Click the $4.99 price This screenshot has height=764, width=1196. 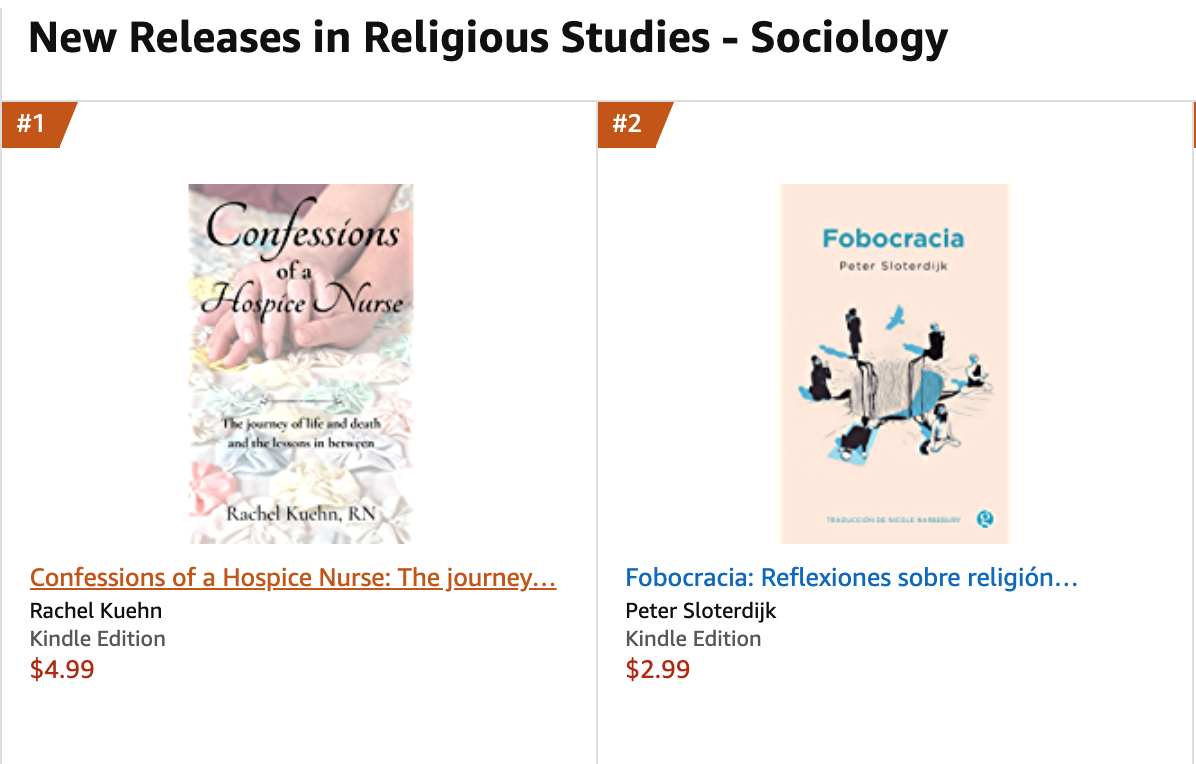[x=62, y=669]
